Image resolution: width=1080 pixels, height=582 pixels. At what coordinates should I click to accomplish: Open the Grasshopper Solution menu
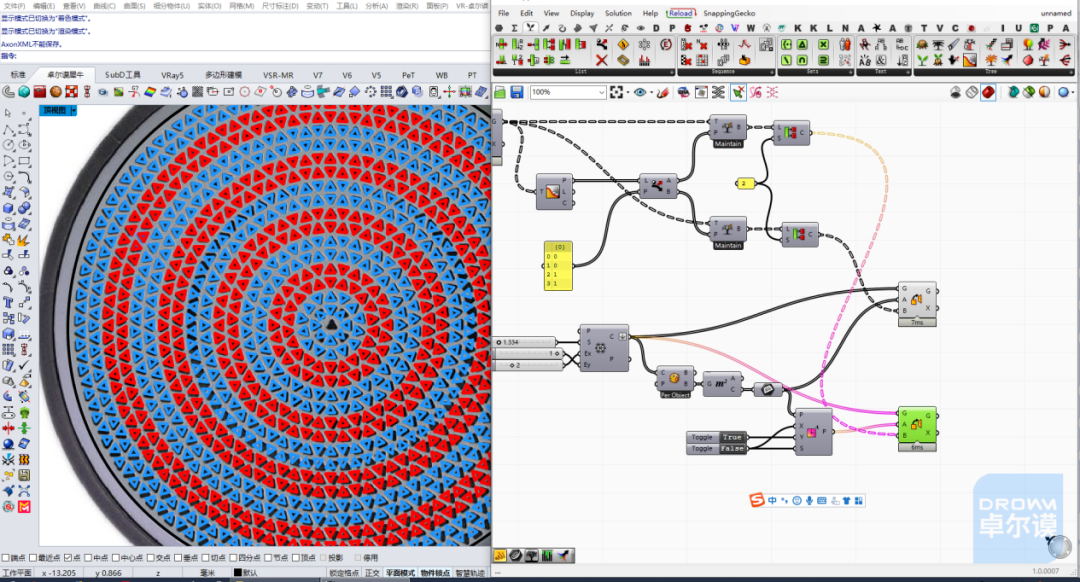pyautogui.click(x=618, y=13)
